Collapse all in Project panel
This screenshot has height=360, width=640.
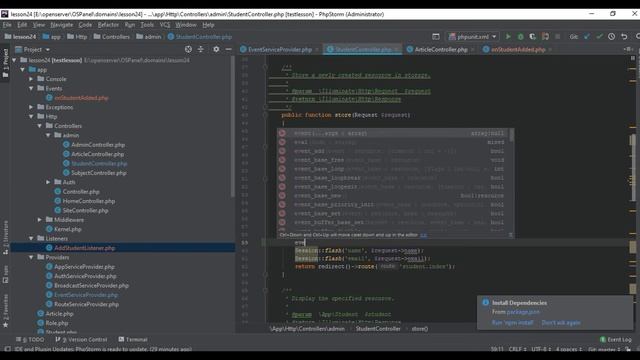click(x=200, y=49)
